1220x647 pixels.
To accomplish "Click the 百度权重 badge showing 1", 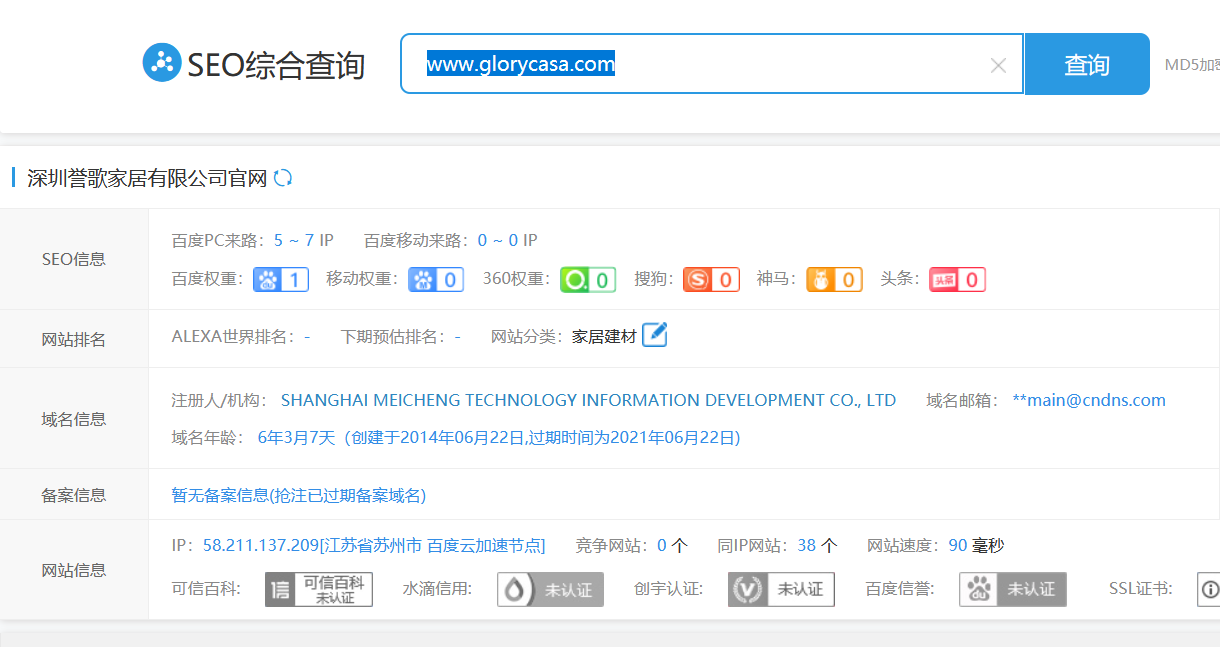I will (x=281, y=279).
